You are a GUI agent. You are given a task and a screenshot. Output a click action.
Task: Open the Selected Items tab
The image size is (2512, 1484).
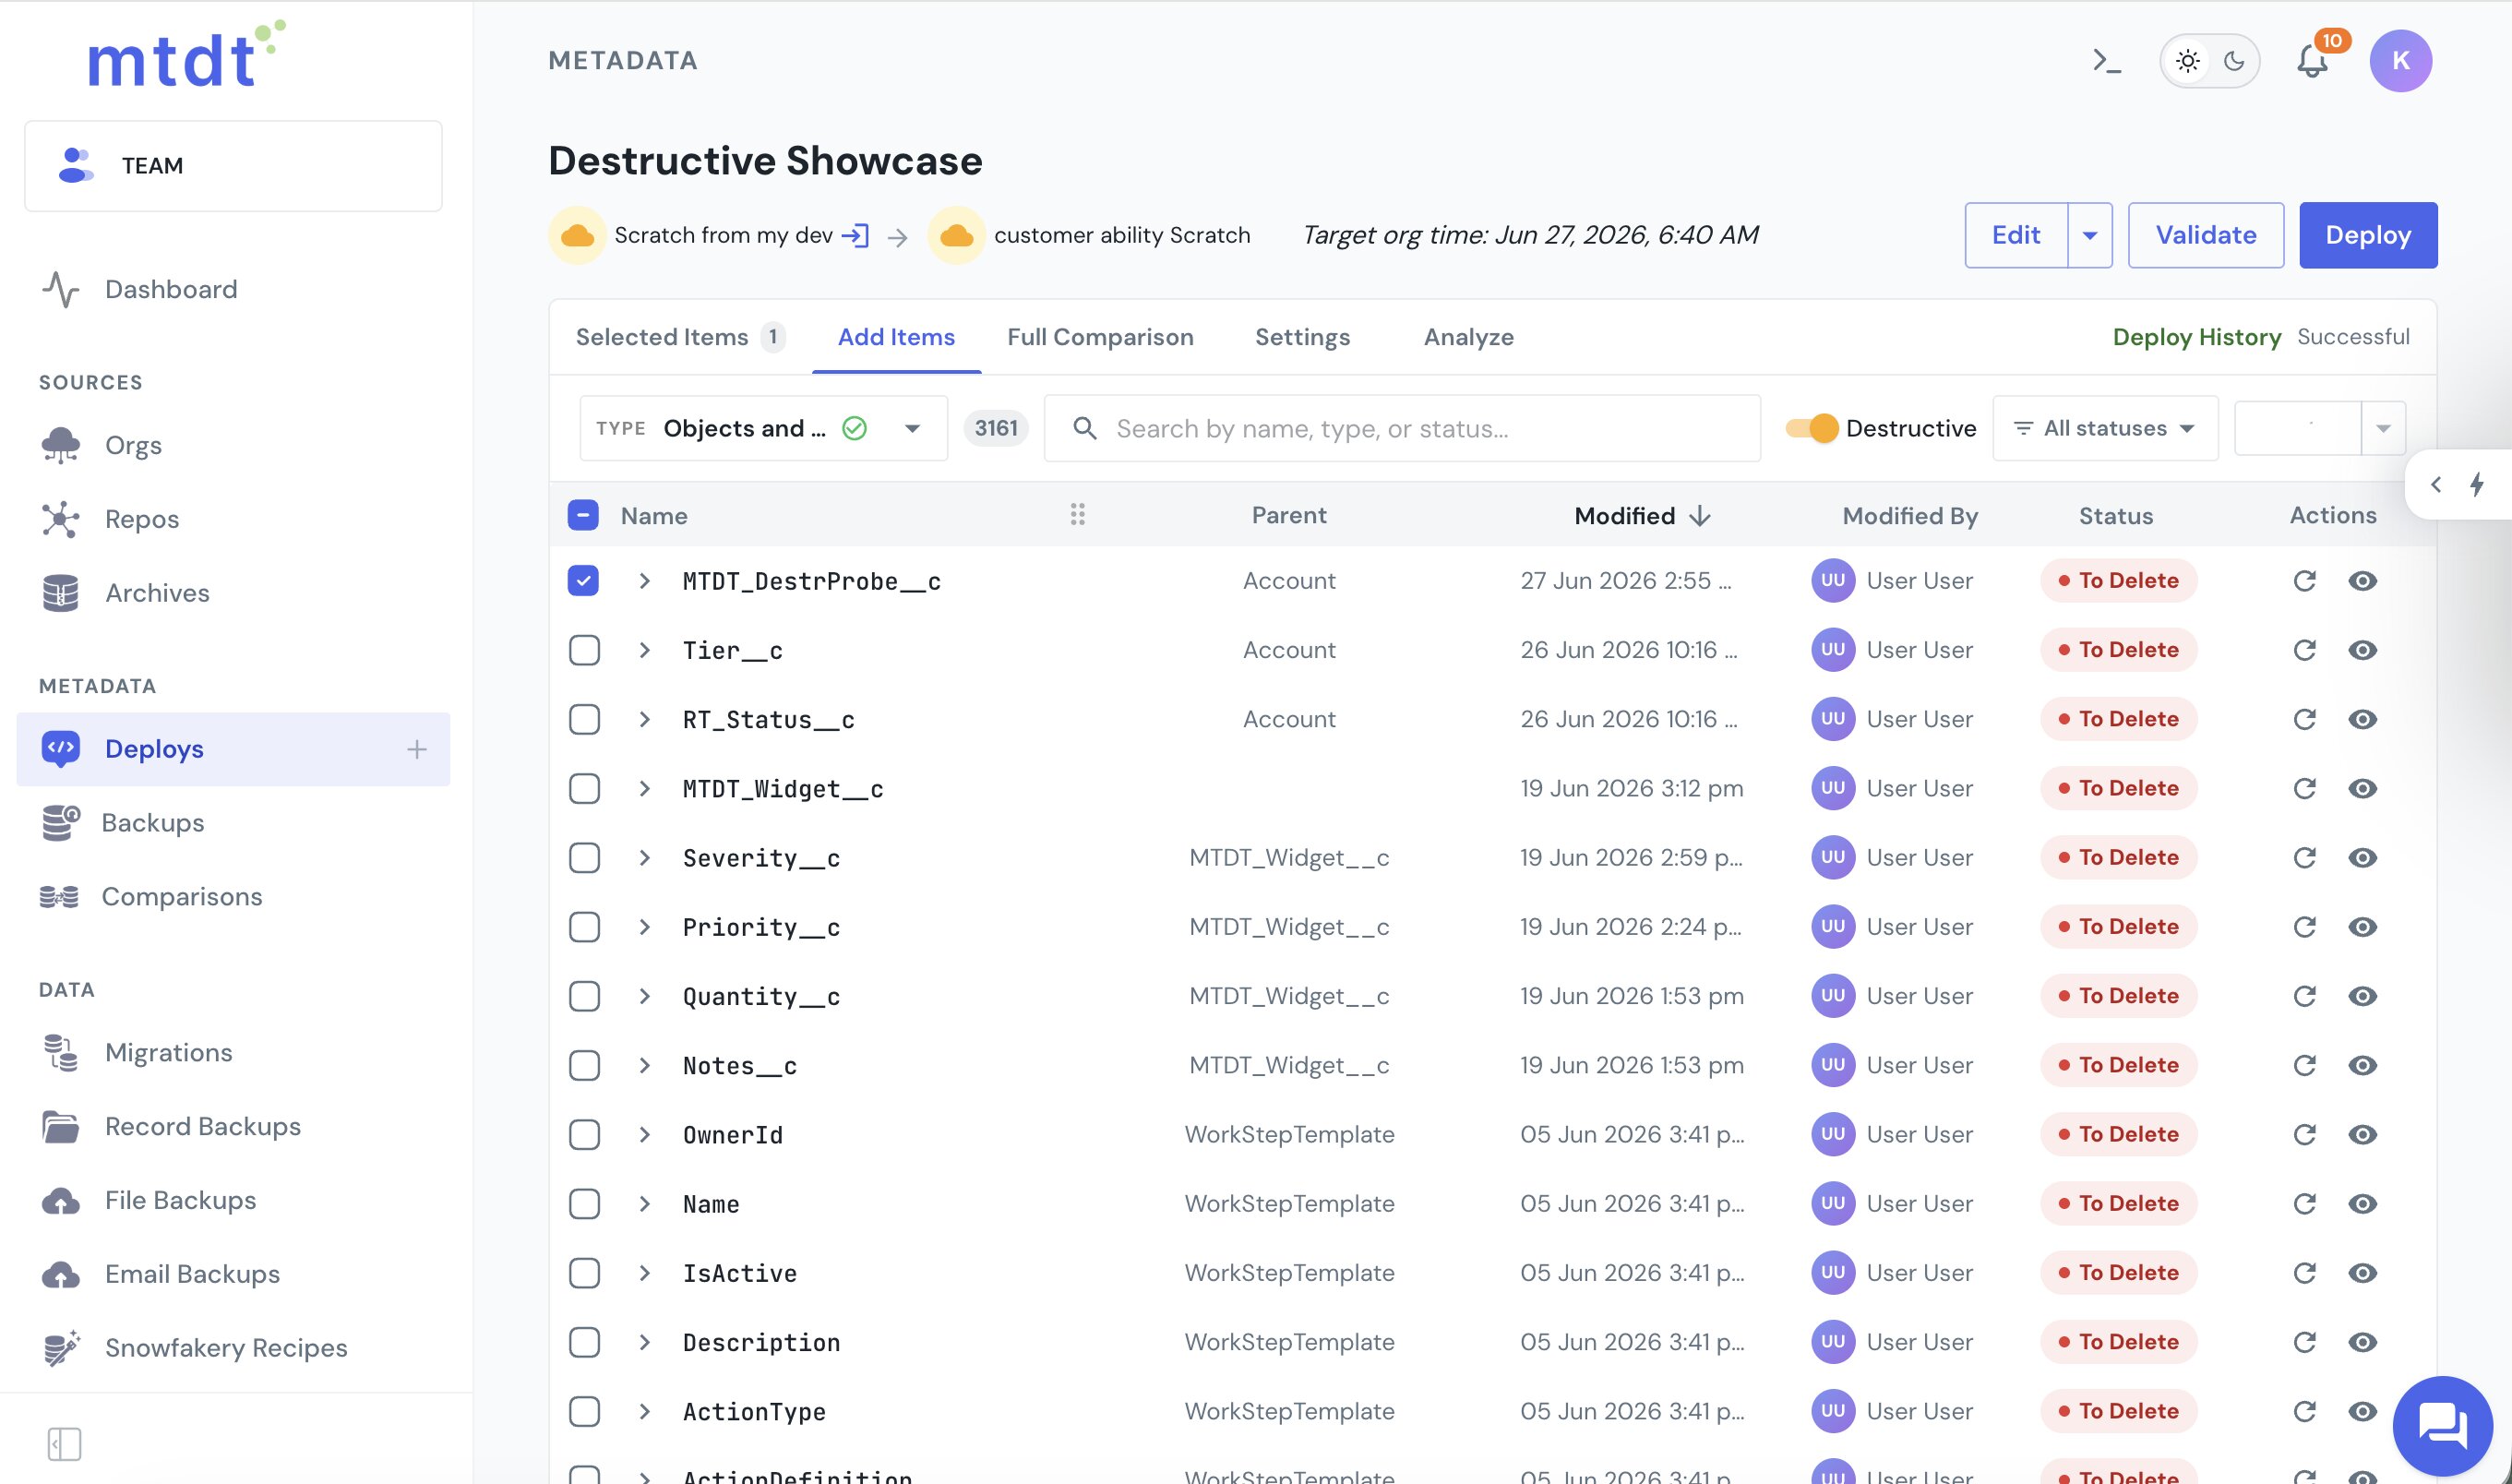point(680,337)
